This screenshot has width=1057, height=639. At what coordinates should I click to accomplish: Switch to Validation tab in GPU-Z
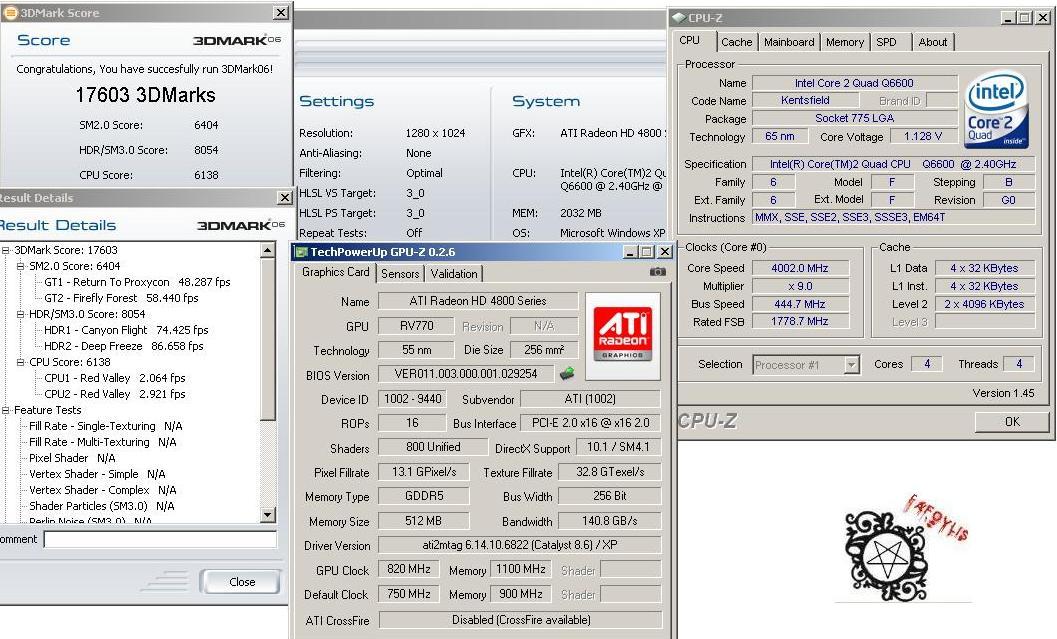click(x=454, y=274)
